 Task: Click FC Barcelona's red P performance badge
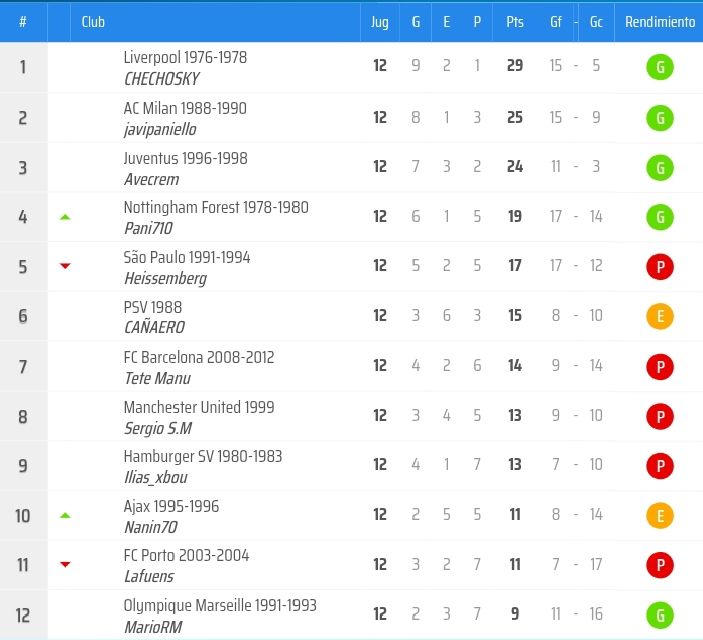click(x=659, y=367)
